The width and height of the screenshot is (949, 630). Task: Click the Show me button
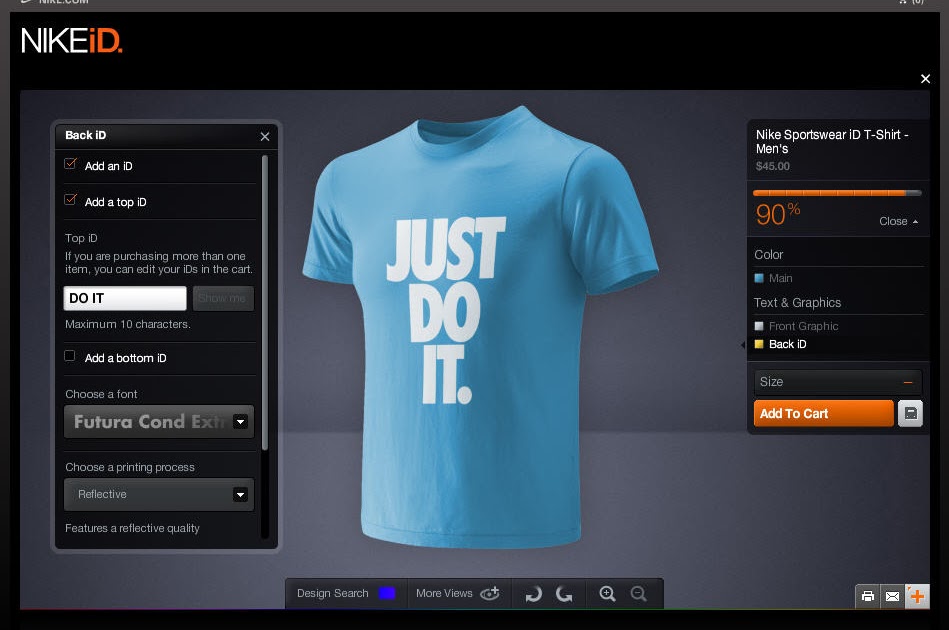click(x=223, y=298)
